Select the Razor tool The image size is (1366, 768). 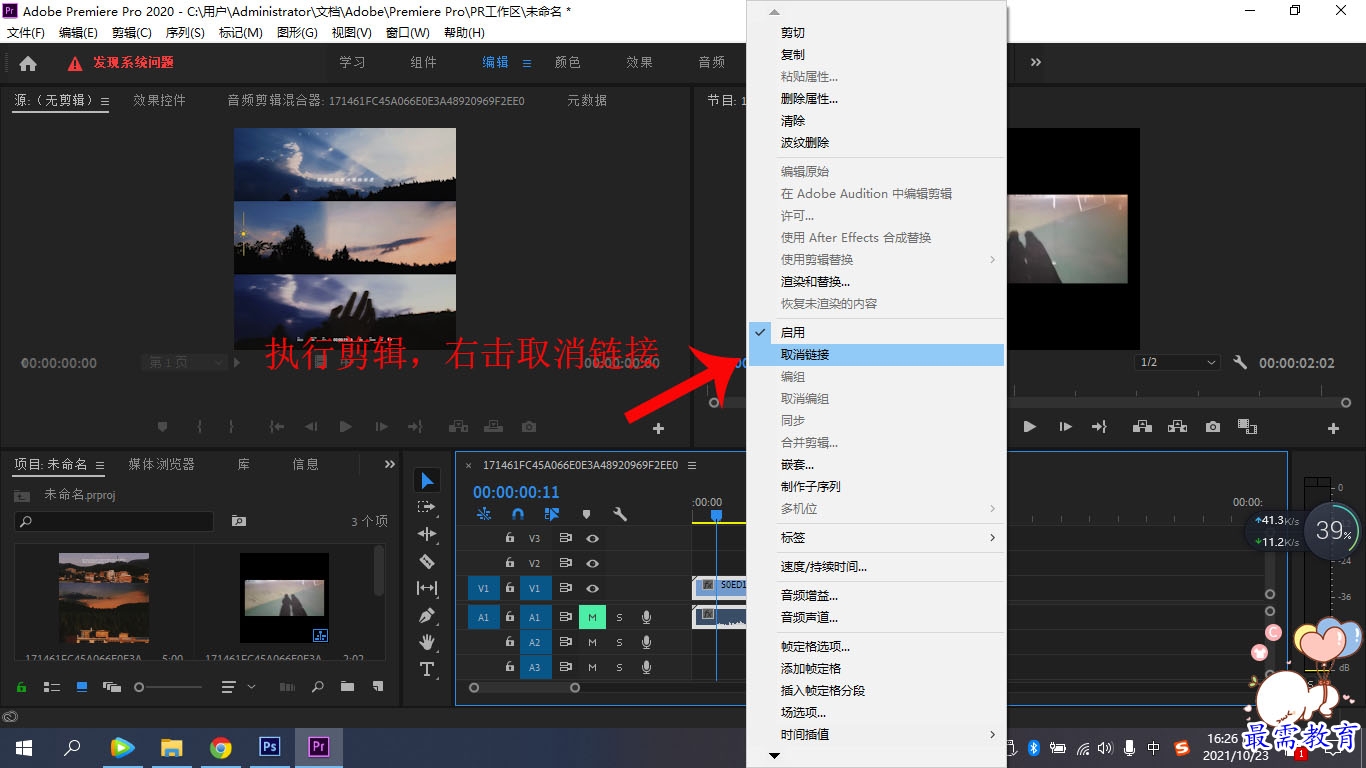pos(427,562)
